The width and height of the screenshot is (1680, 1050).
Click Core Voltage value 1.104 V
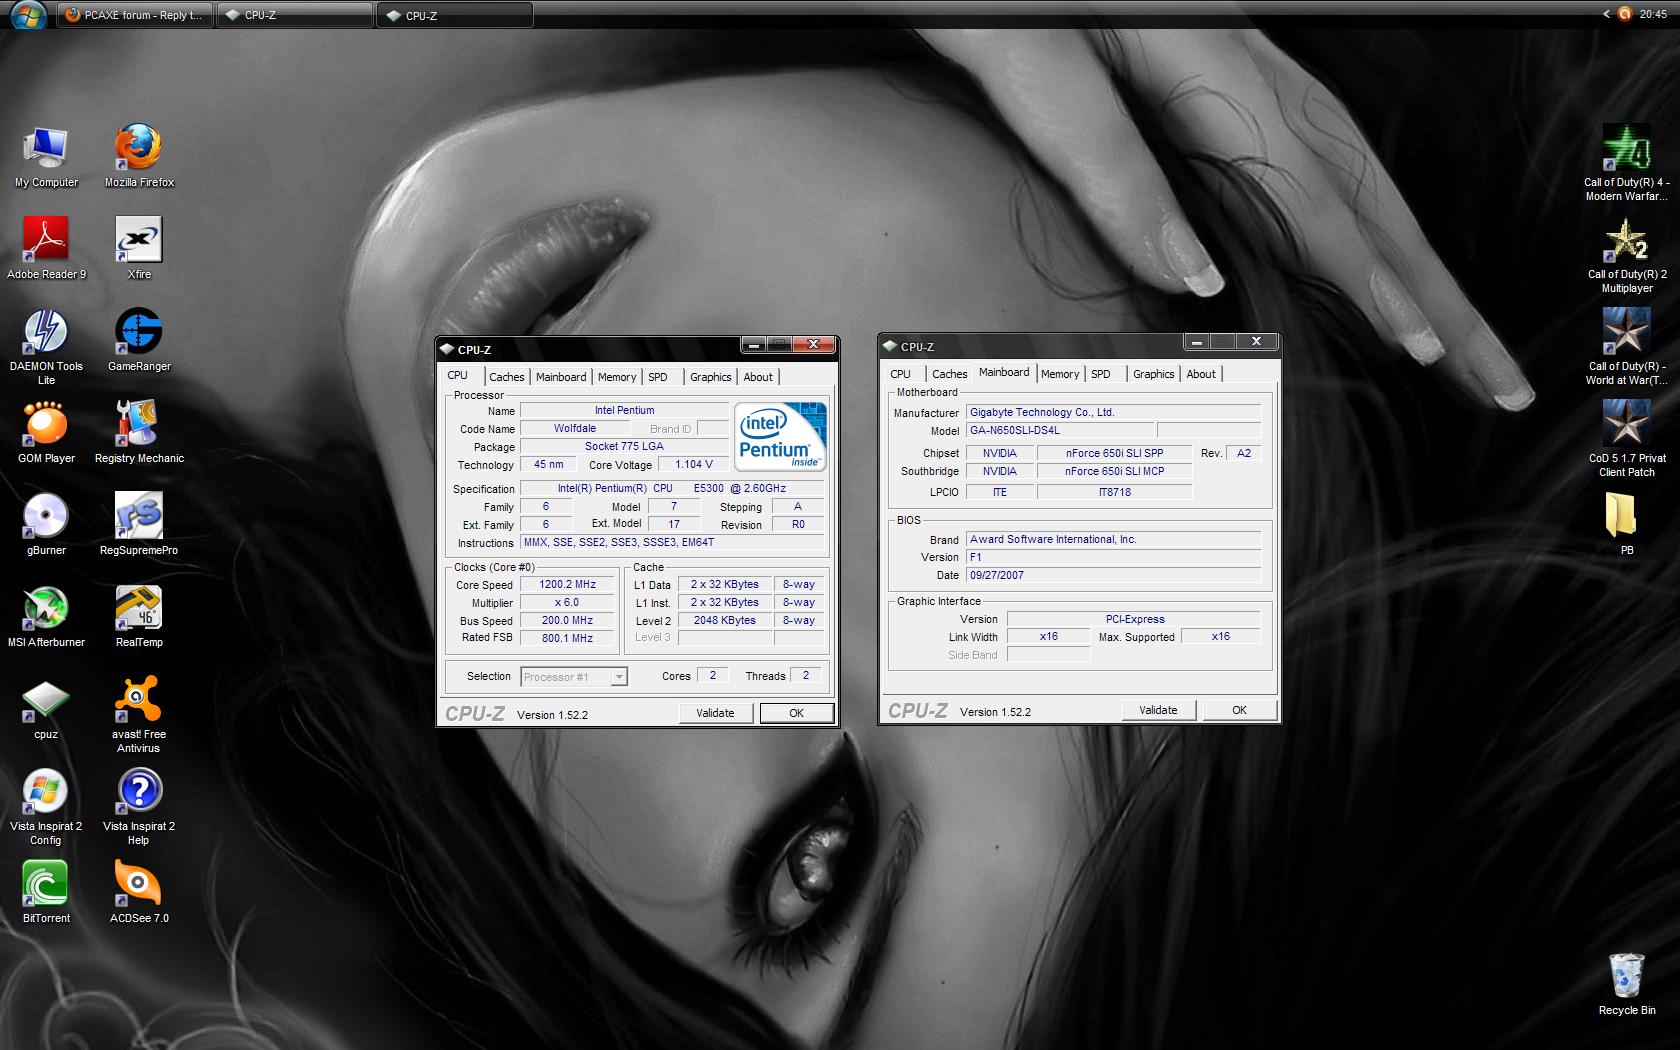point(694,465)
